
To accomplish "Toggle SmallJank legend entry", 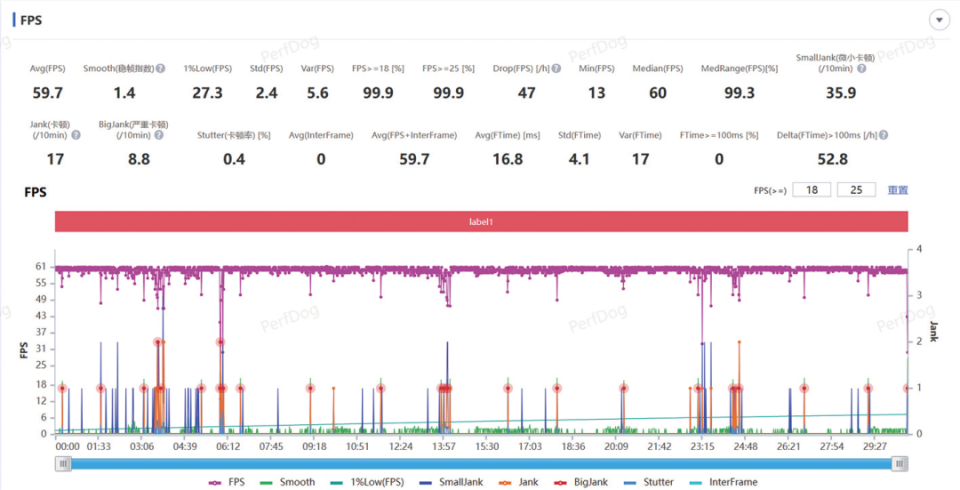I will 451,482.
